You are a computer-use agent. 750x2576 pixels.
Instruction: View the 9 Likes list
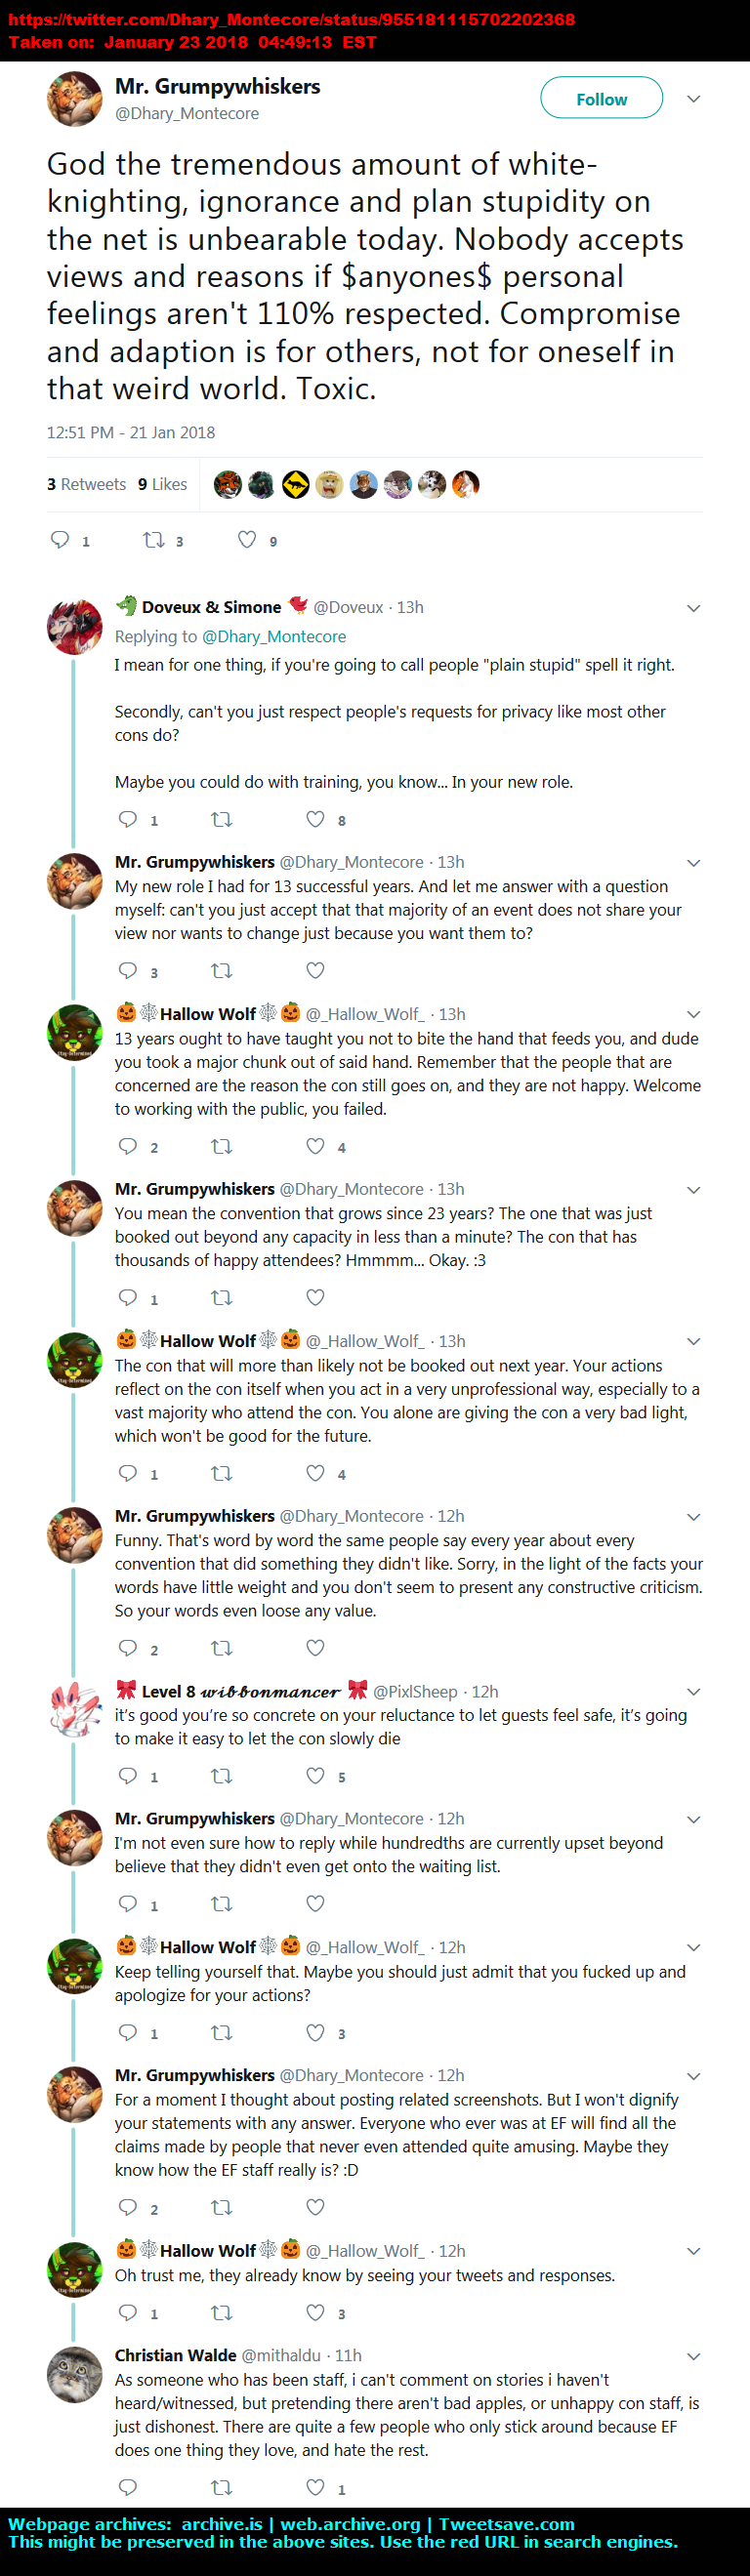click(163, 484)
